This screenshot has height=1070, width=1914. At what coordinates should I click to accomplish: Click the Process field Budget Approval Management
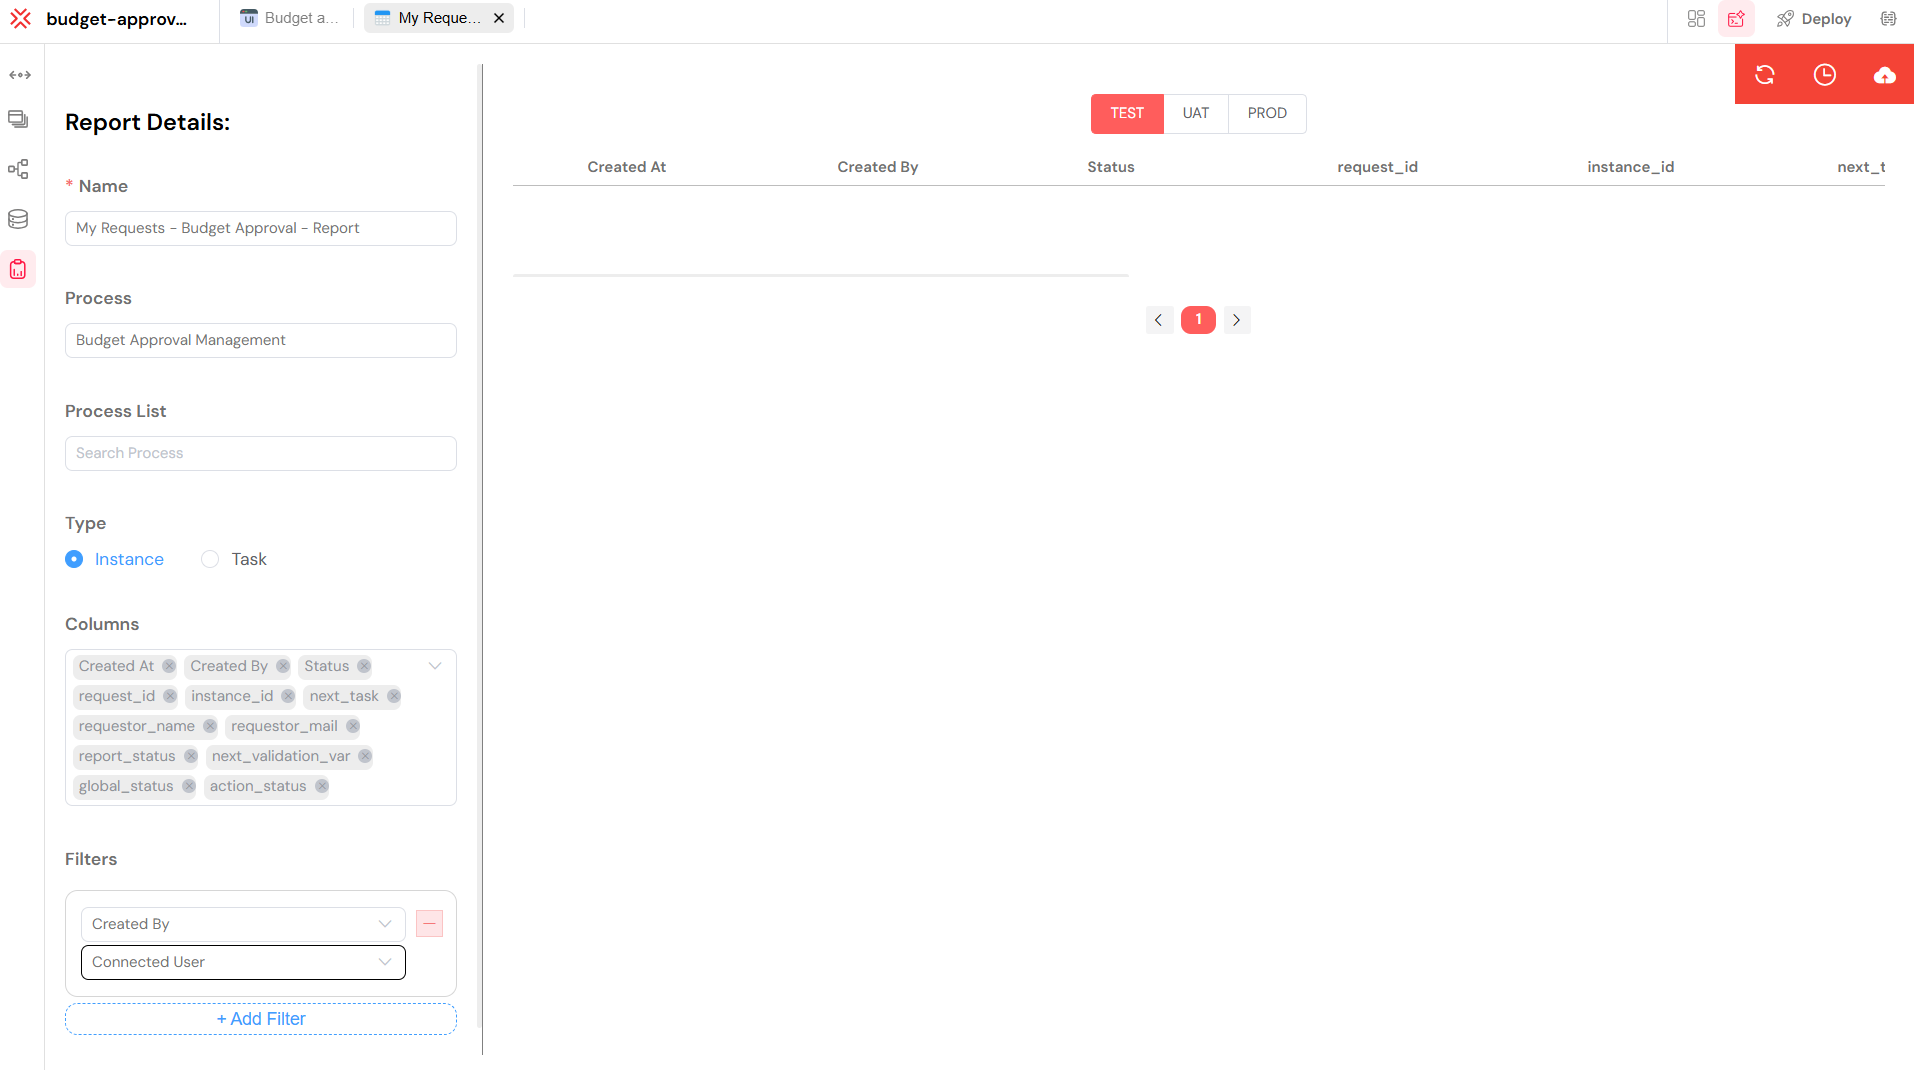pyautogui.click(x=261, y=340)
